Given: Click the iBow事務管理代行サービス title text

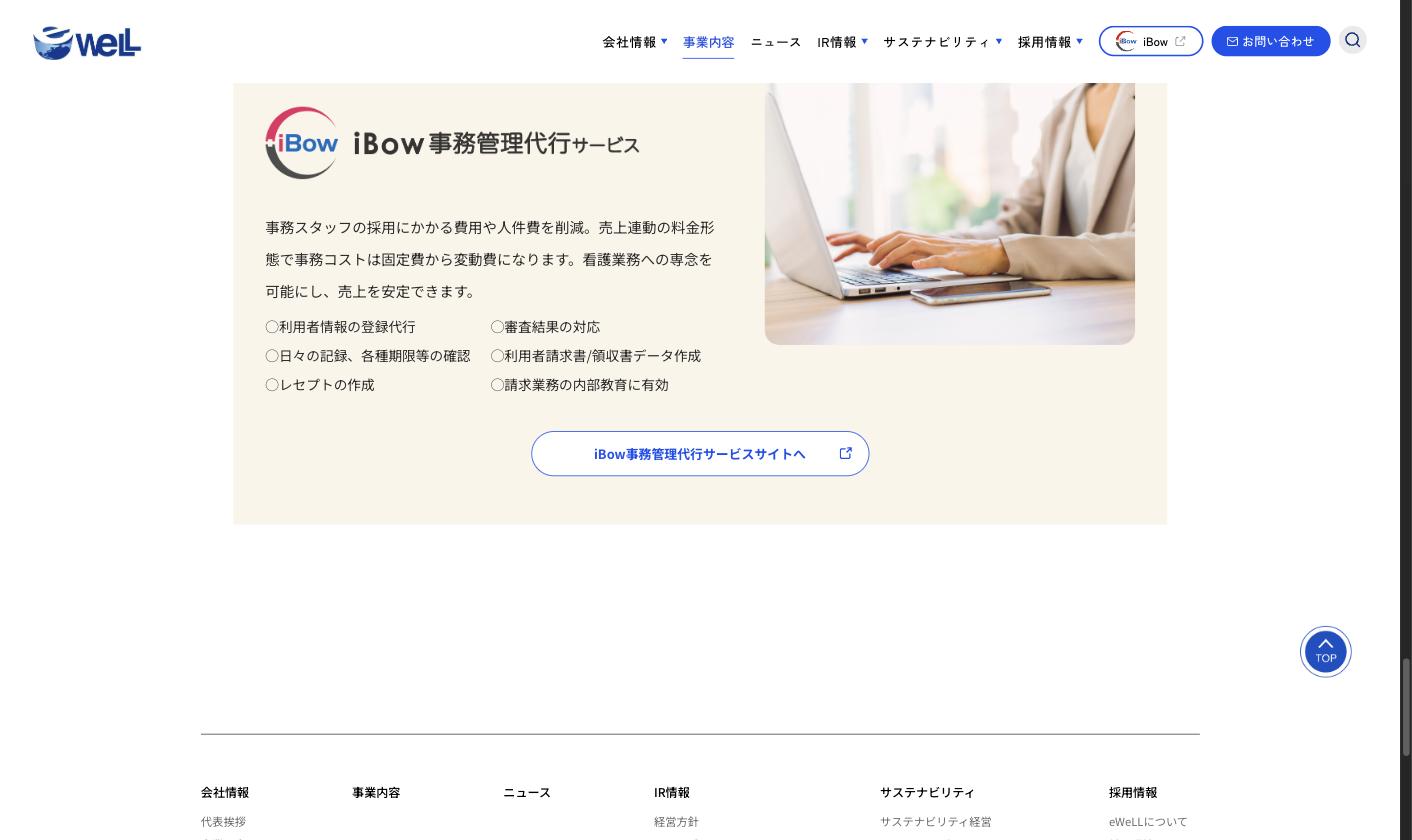Looking at the screenshot, I should point(497,144).
